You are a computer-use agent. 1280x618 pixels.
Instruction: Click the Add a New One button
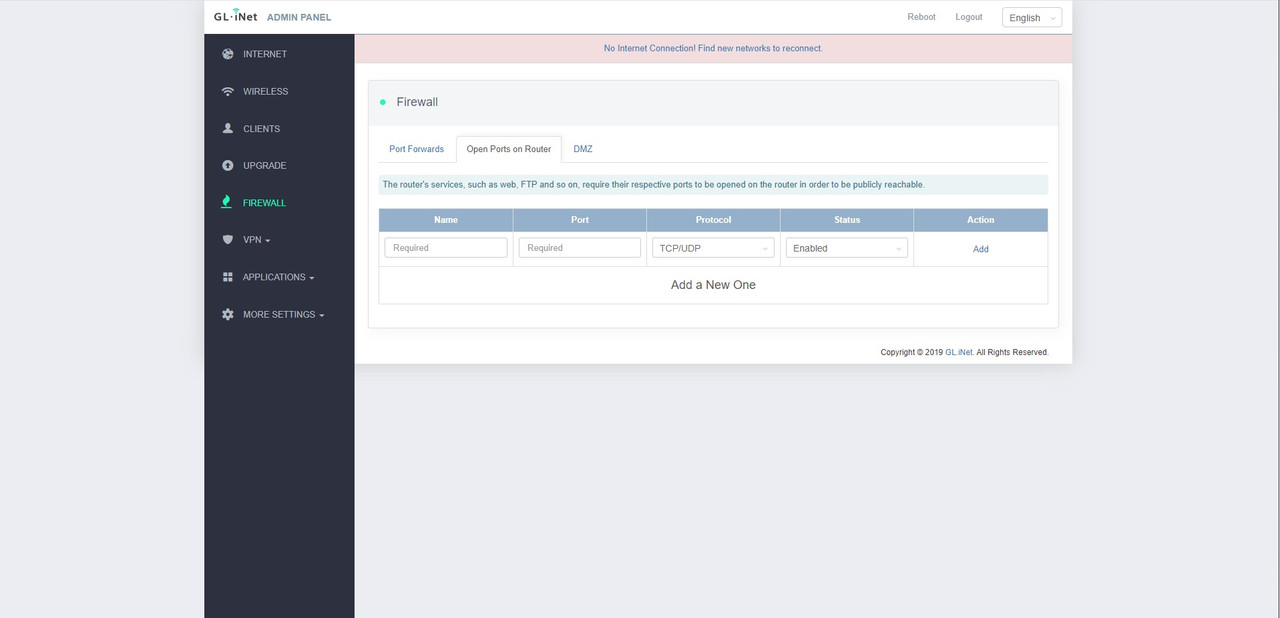[713, 285]
